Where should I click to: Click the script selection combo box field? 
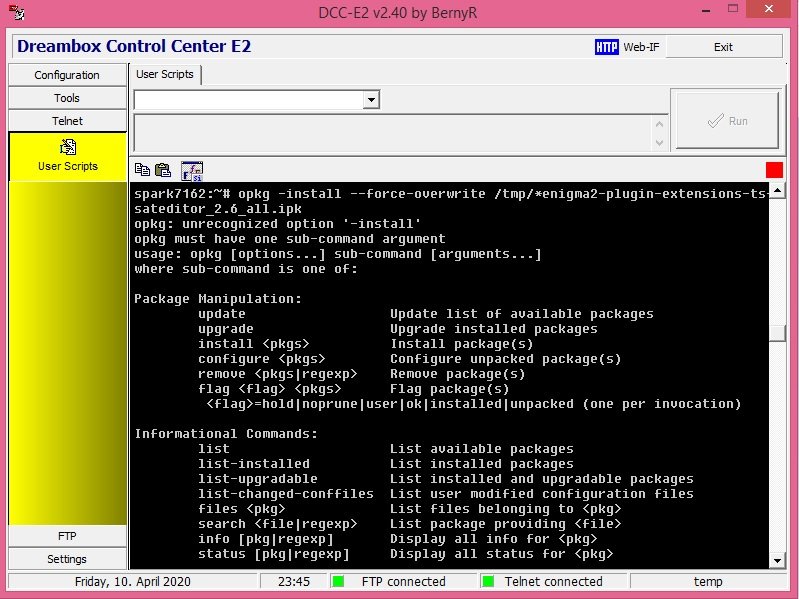click(x=249, y=99)
